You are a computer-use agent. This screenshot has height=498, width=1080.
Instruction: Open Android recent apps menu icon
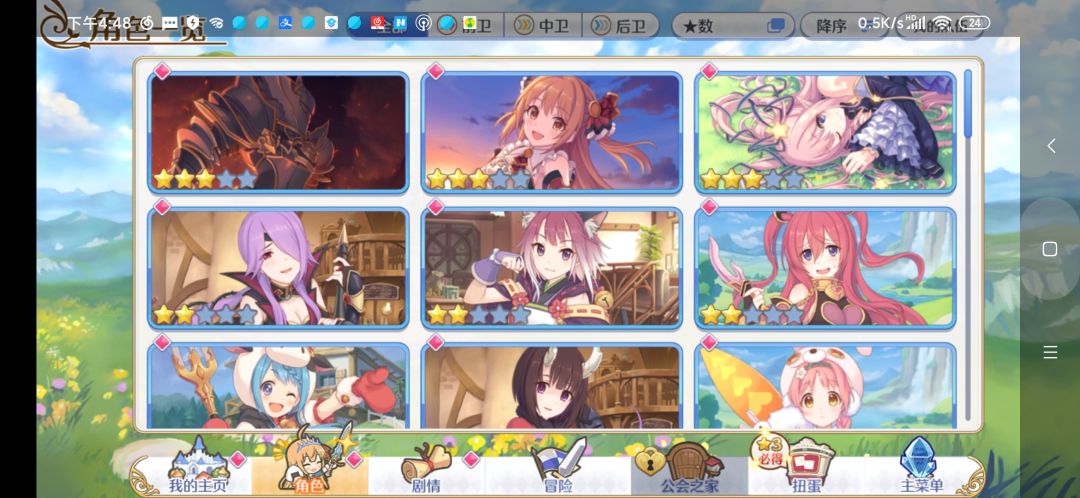pos(1050,353)
